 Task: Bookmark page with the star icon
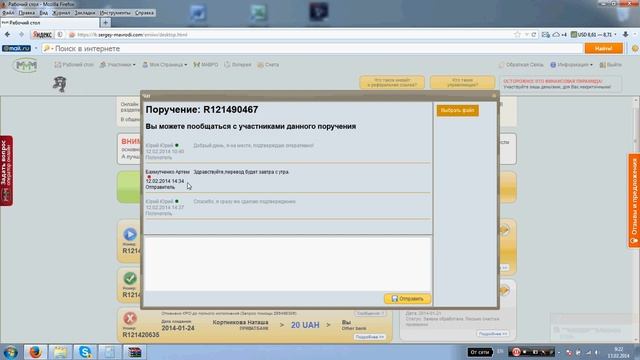518,35
